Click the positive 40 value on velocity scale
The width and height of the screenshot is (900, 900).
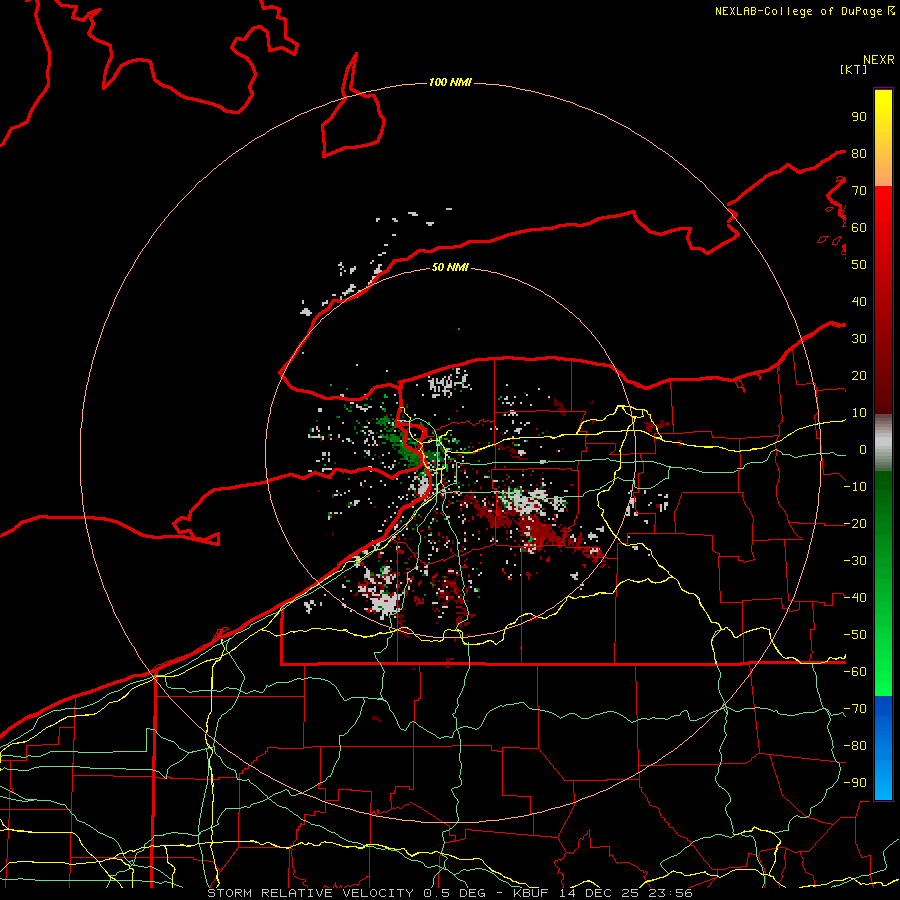coord(859,301)
